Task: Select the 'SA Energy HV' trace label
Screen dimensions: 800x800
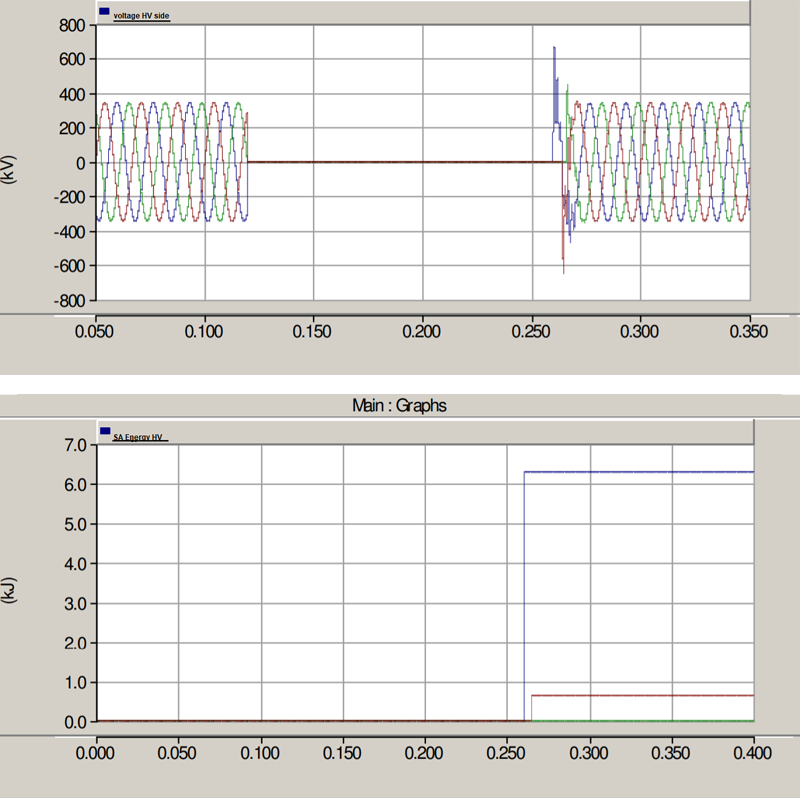Action: (x=139, y=437)
